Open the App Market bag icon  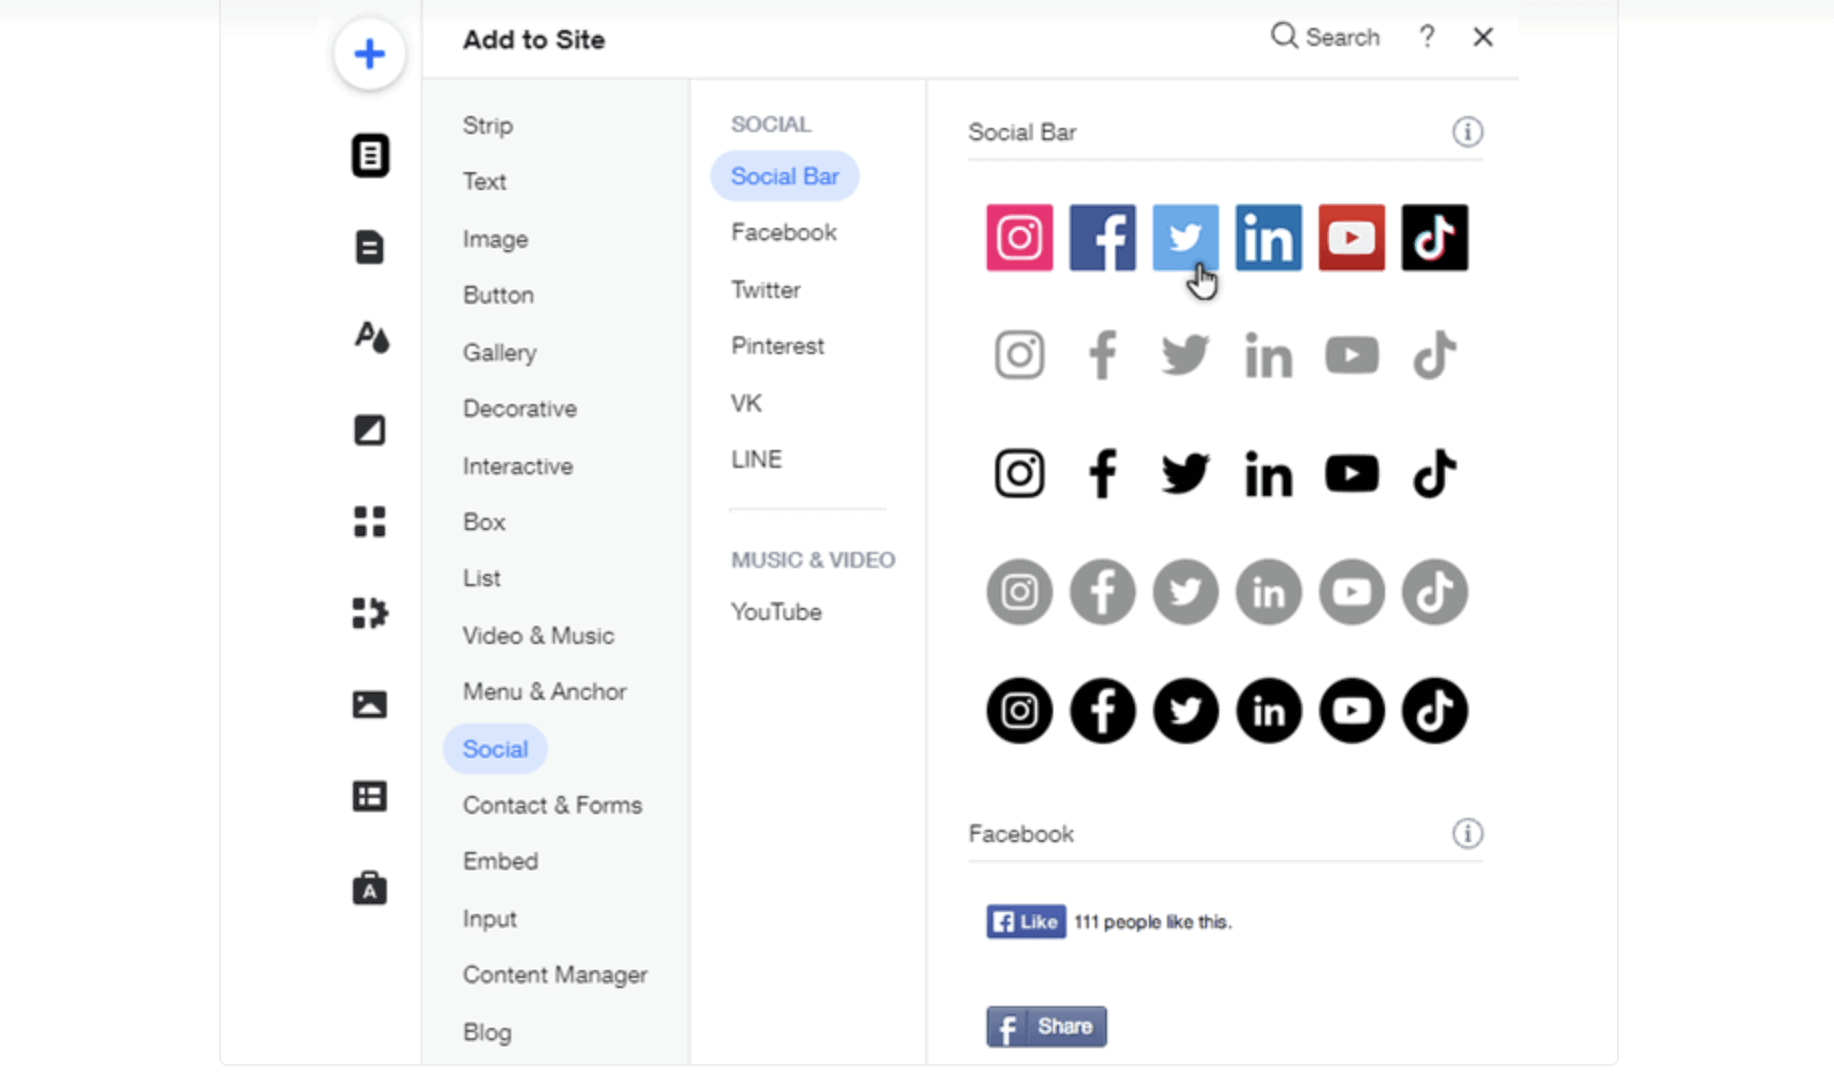tap(369, 888)
